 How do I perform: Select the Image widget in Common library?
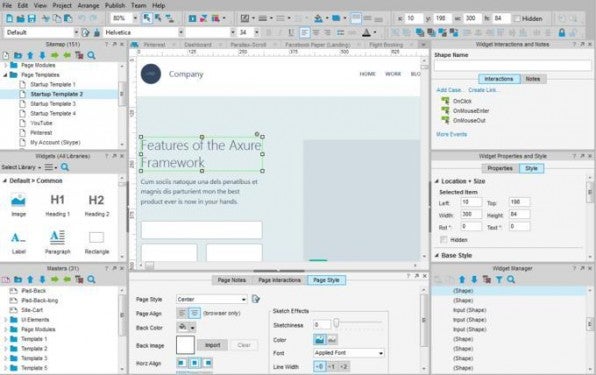(x=18, y=205)
